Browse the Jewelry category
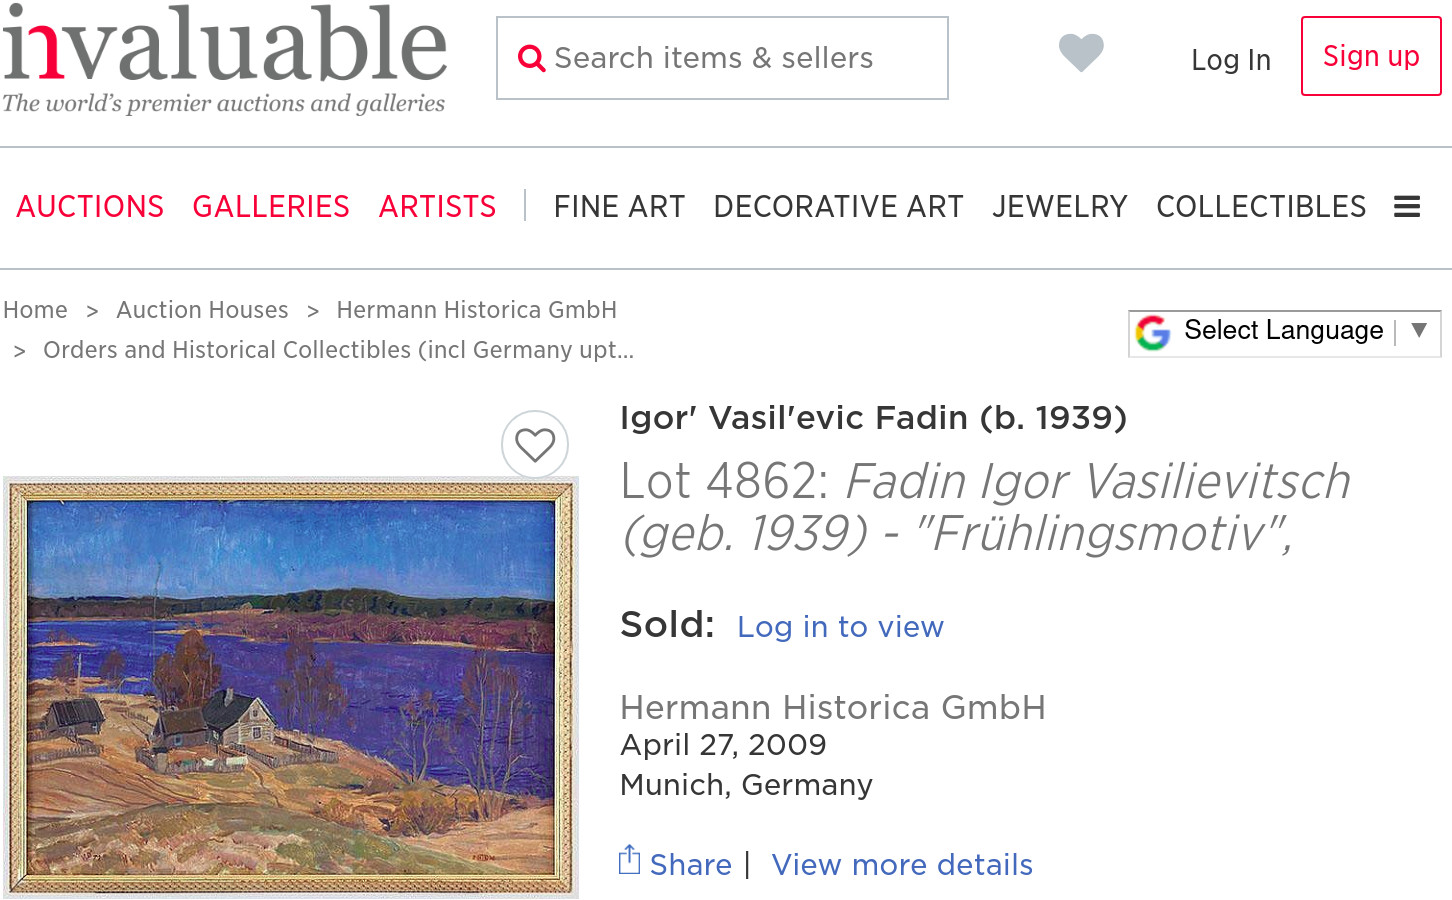 (1059, 207)
